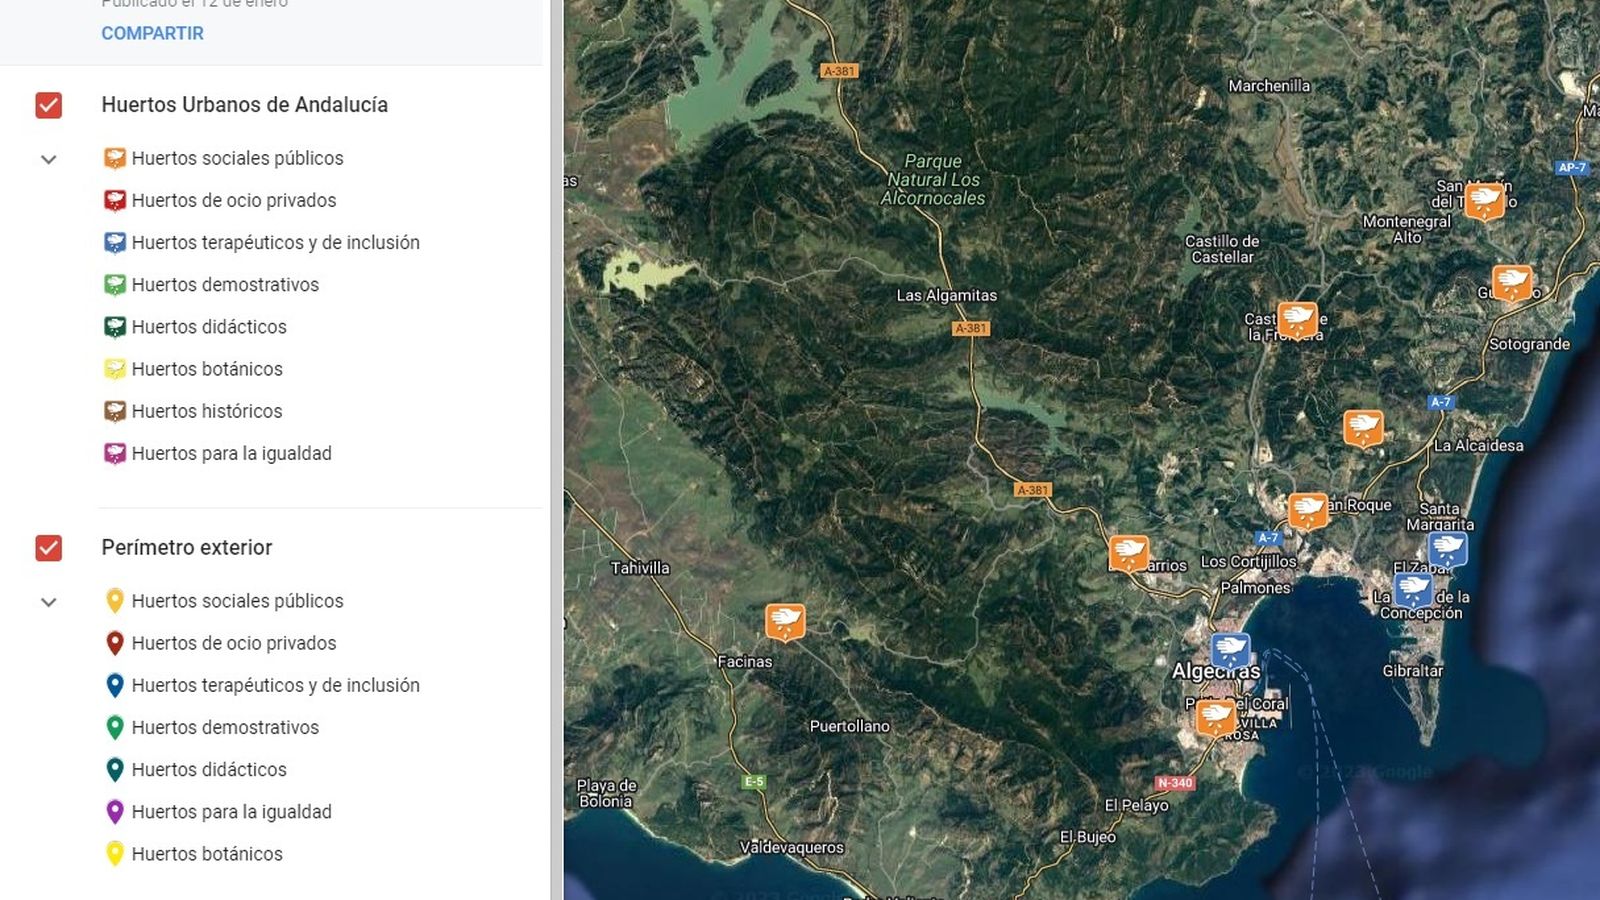Click the orange marker near Guadiaro

(x=1511, y=282)
